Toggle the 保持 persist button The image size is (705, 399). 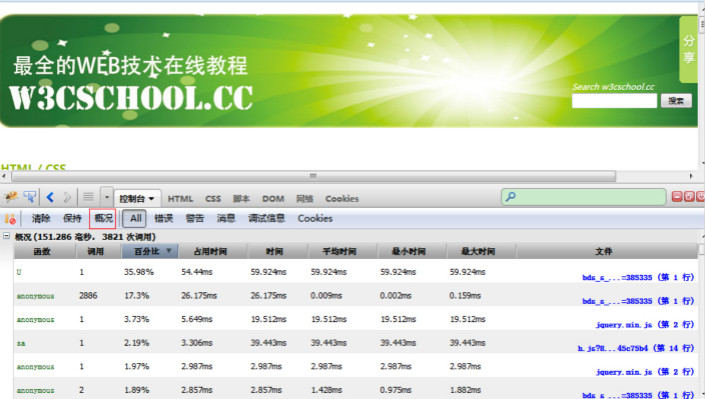point(72,219)
